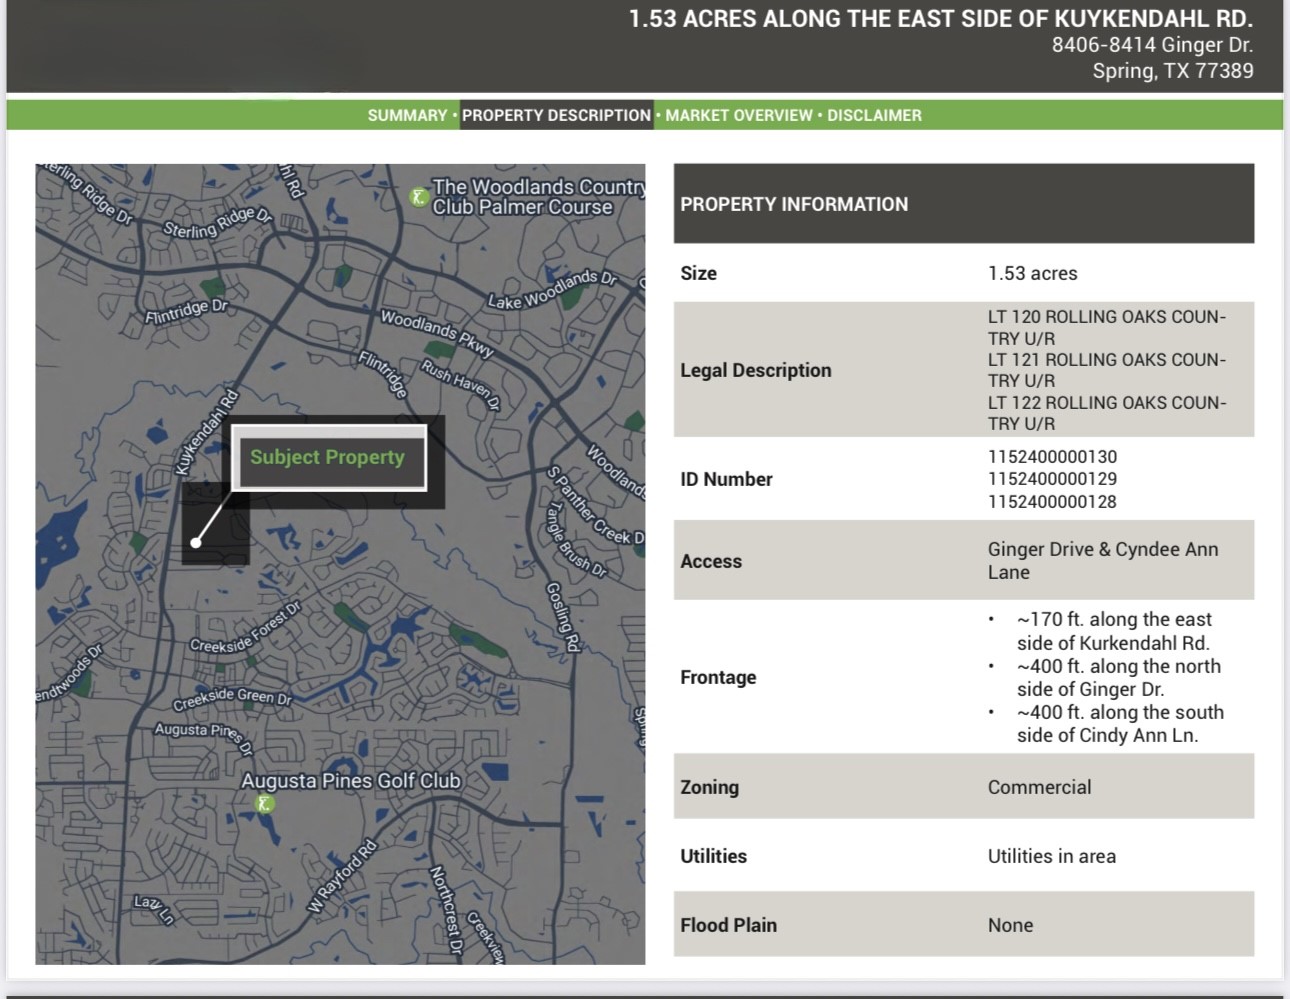Click the W Rayford Rd map label
Screen dimensions: 1290x999
click(342, 877)
